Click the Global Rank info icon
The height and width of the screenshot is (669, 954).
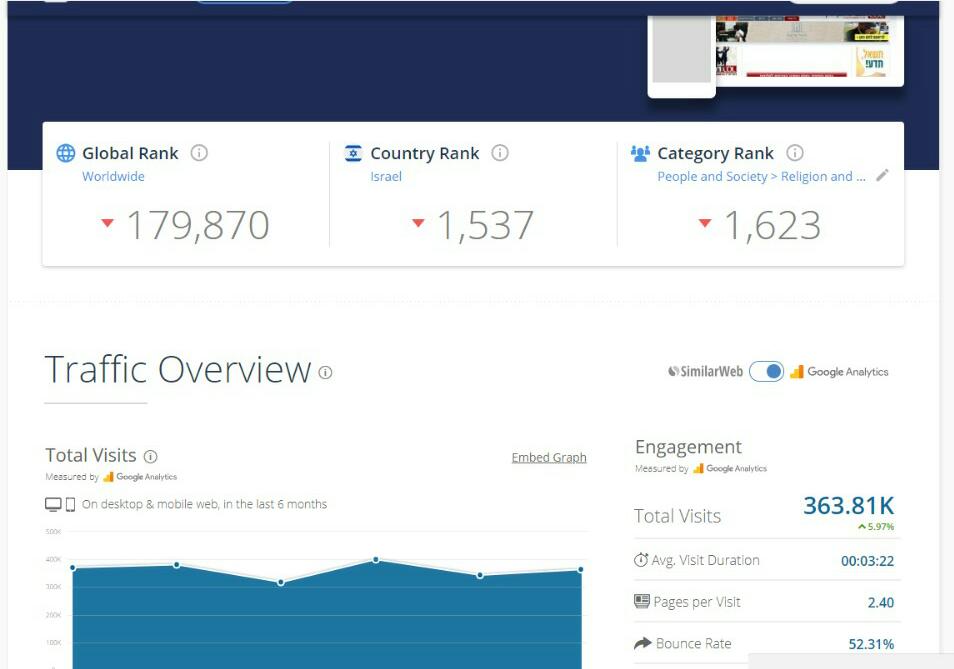click(x=199, y=153)
